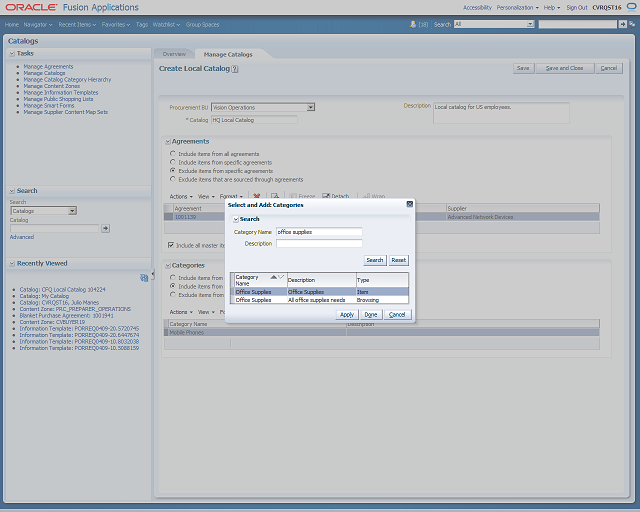Collapse the Agreements section
The height and width of the screenshot is (512, 640).
tap(168, 142)
